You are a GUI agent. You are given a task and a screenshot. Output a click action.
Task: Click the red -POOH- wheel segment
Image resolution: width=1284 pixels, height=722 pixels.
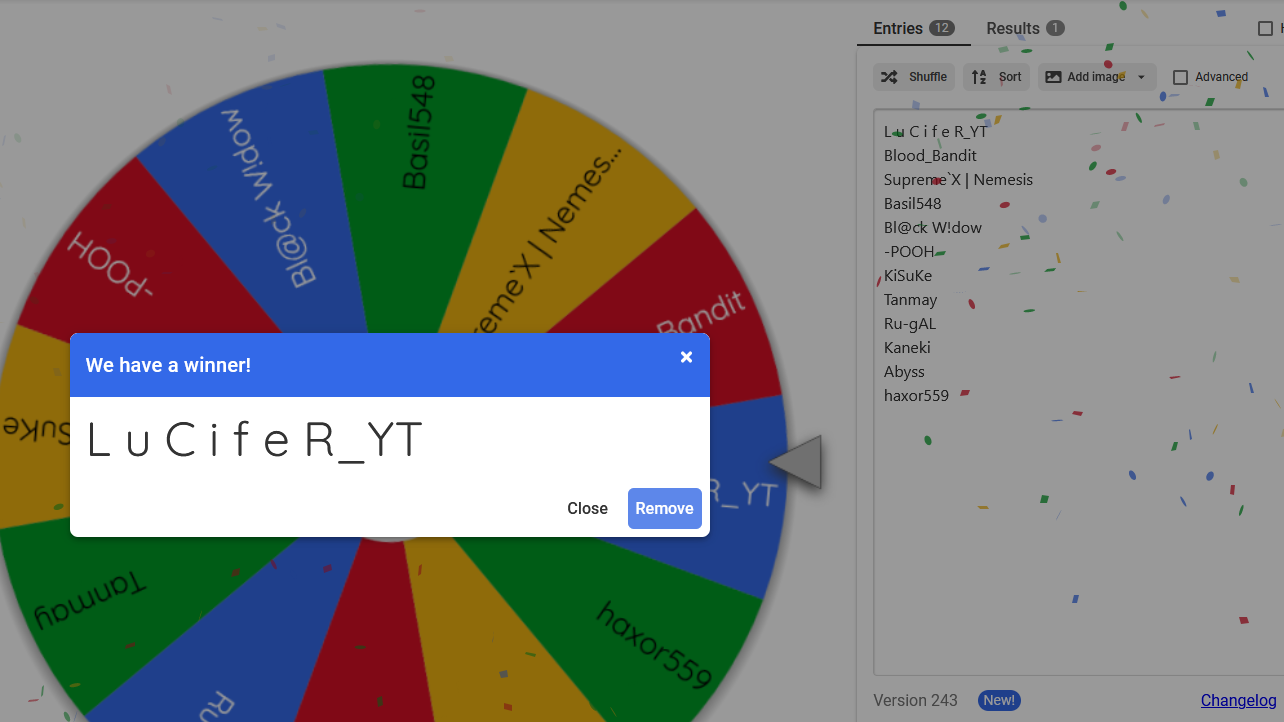tap(120, 260)
